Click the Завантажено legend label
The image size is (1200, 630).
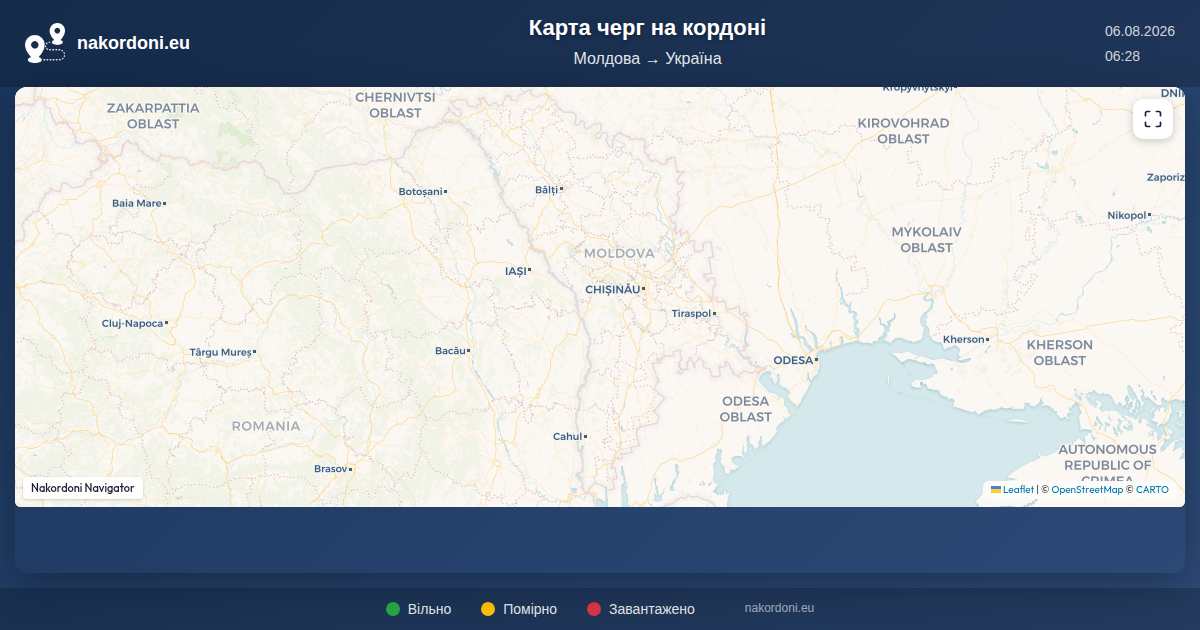[652, 609]
